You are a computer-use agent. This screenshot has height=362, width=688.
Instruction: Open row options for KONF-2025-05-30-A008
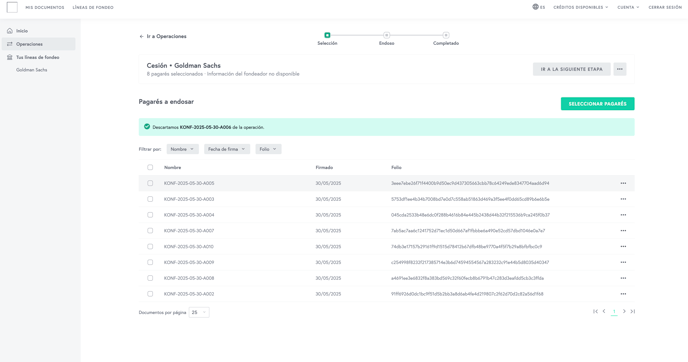[x=623, y=278]
